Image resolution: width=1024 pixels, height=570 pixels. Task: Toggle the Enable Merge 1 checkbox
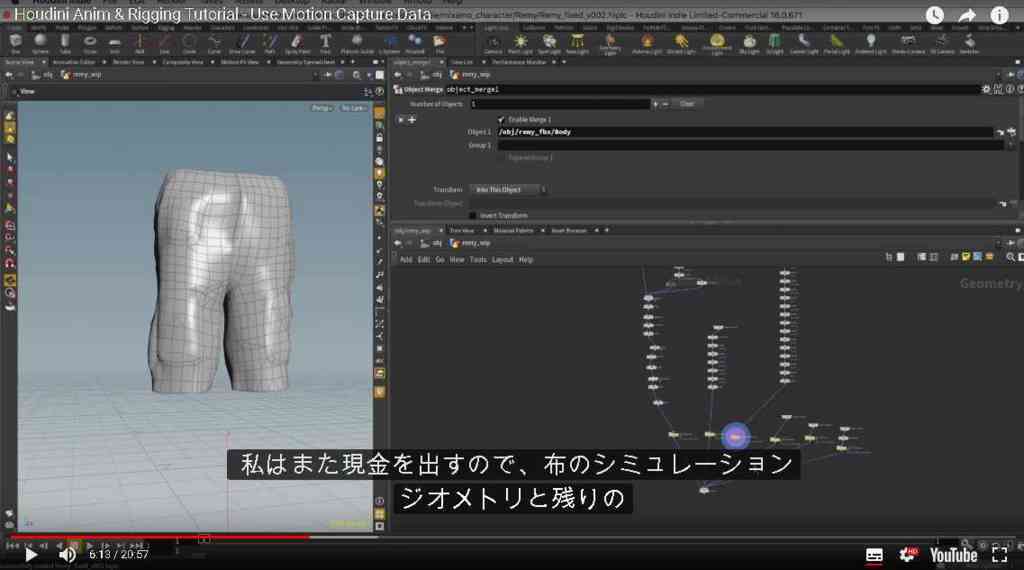pos(501,119)
